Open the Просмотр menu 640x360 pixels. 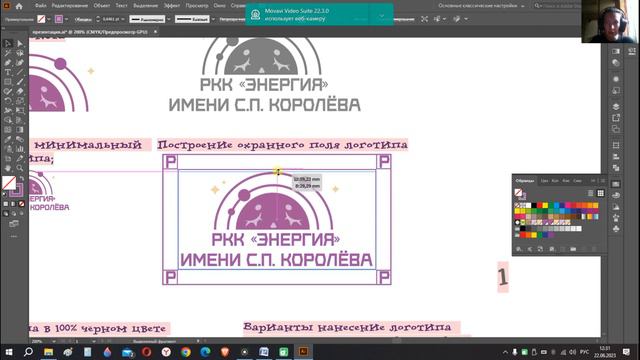[x=197, y=6]
